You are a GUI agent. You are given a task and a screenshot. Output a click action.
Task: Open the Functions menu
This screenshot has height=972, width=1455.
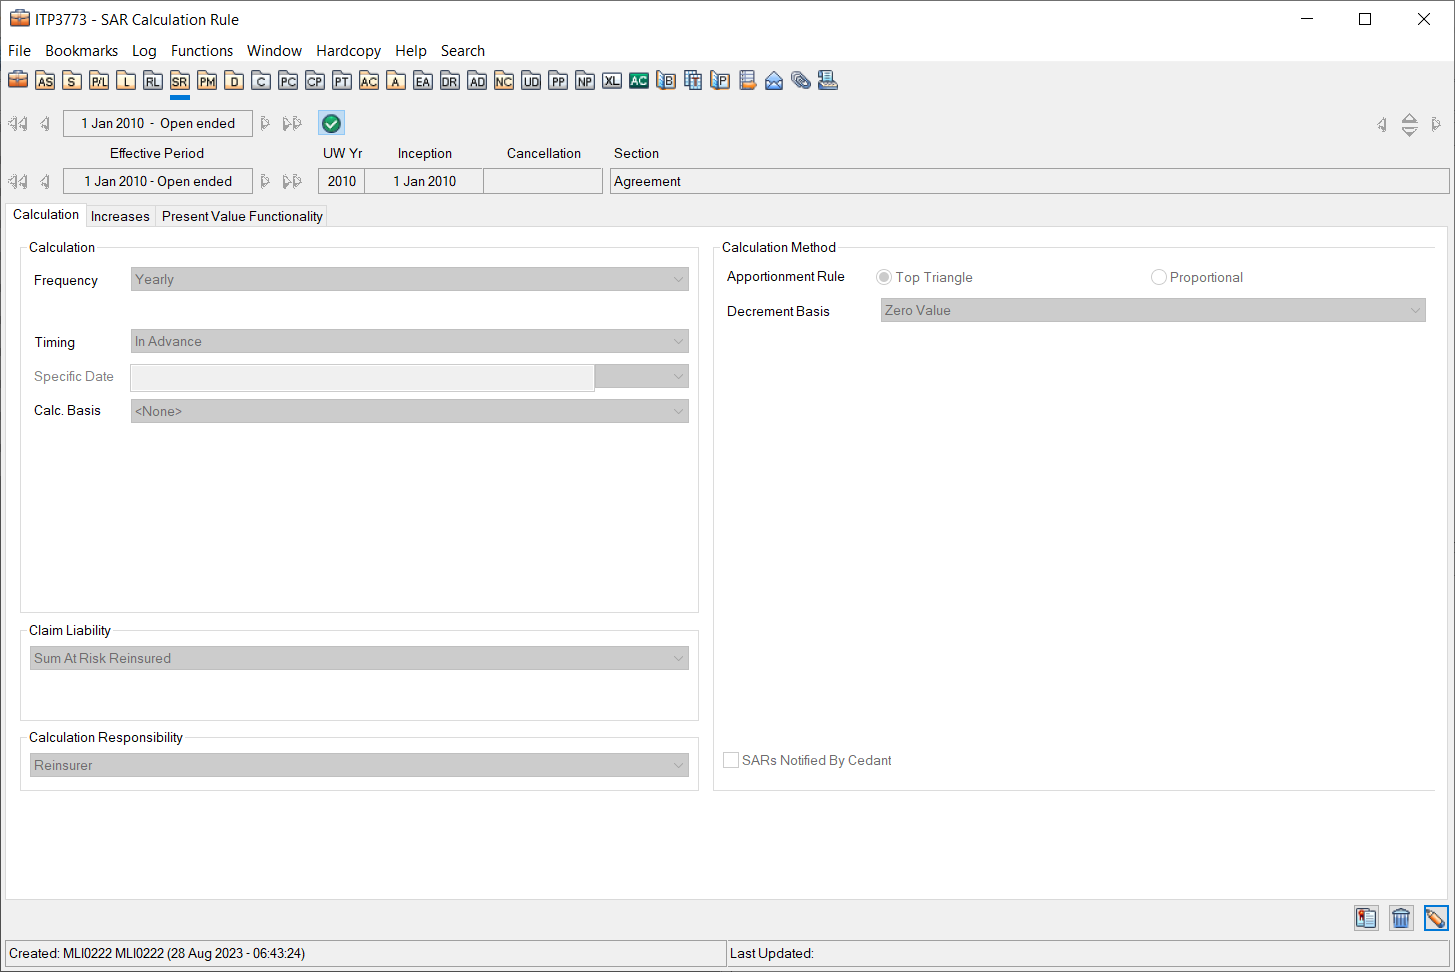coord(201,51)
